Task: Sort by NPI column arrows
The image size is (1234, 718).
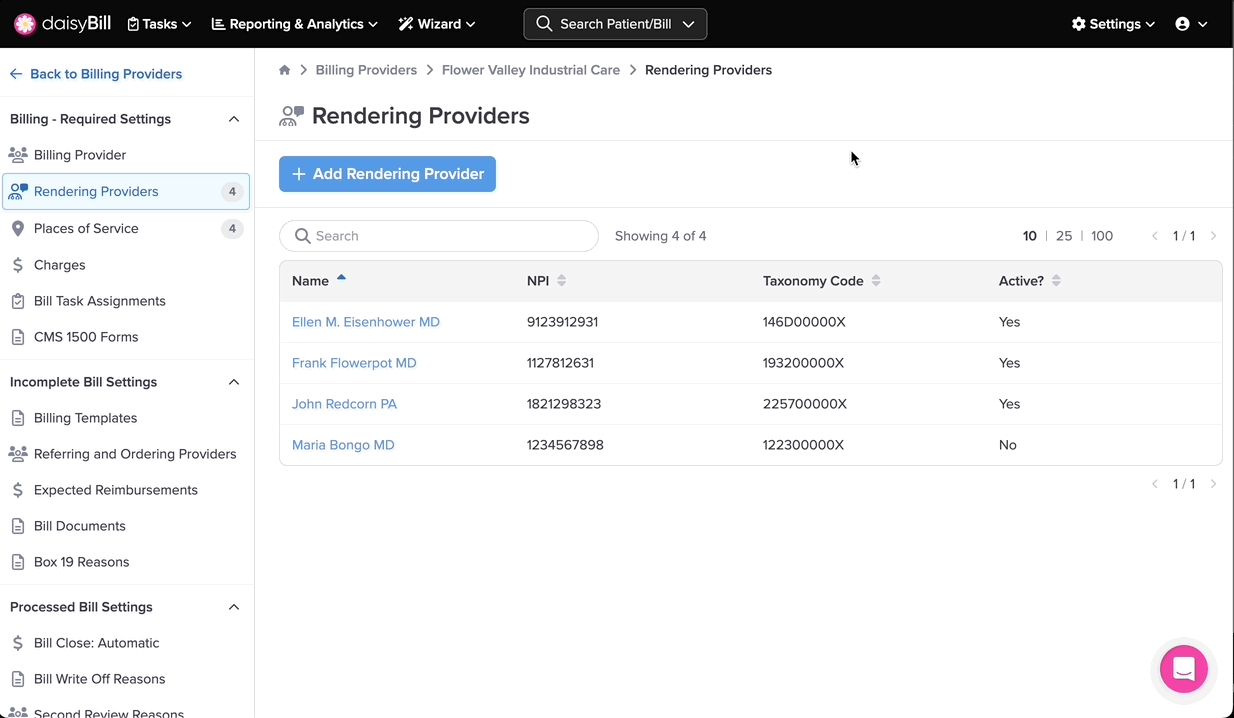Action: tap(562, 281)
